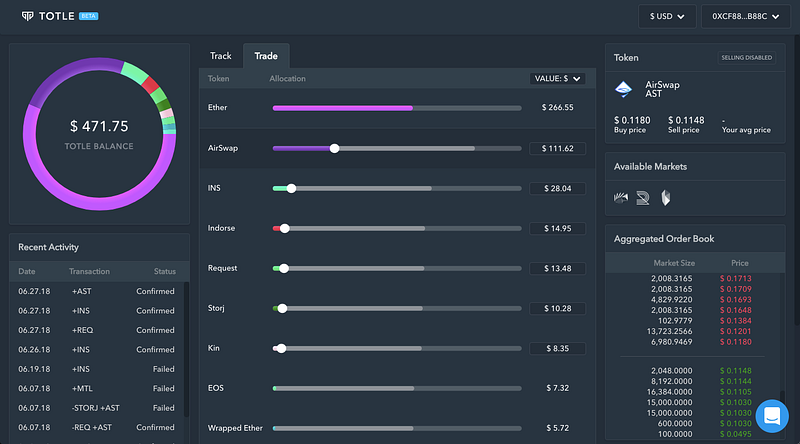This screenshot has width=800, height=444.
Task: Click the Request $ 13.48 value field
Action: point(557,268)
